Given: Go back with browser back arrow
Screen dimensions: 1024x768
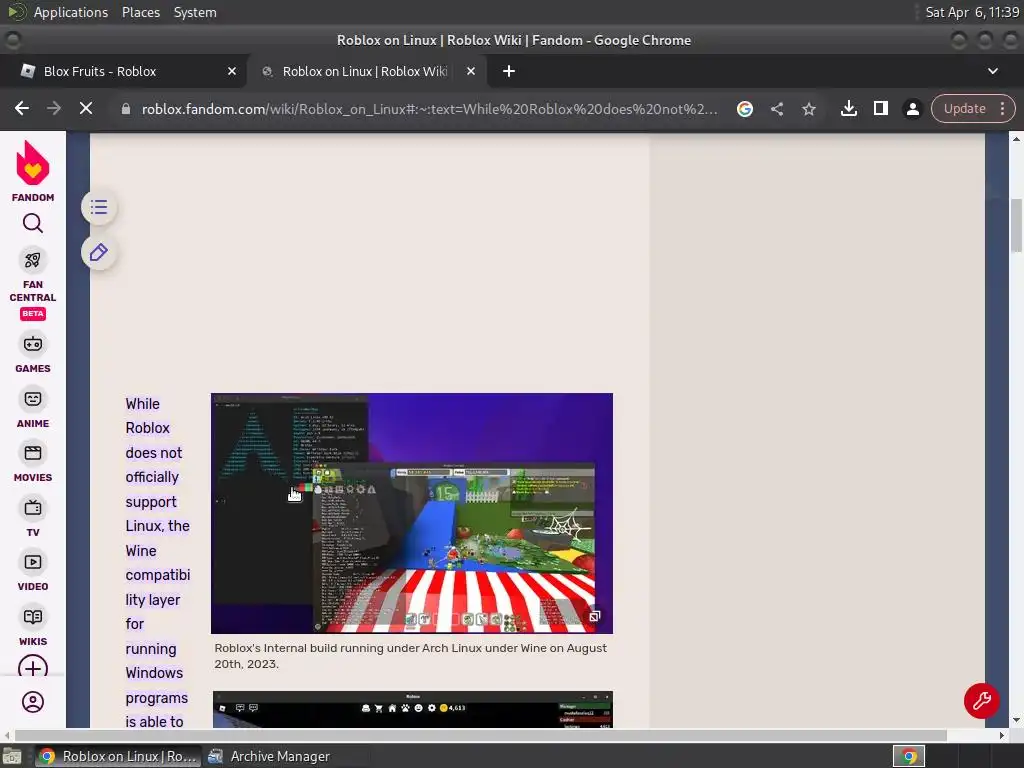Looking at the screenshot, I should click(22, 108).
